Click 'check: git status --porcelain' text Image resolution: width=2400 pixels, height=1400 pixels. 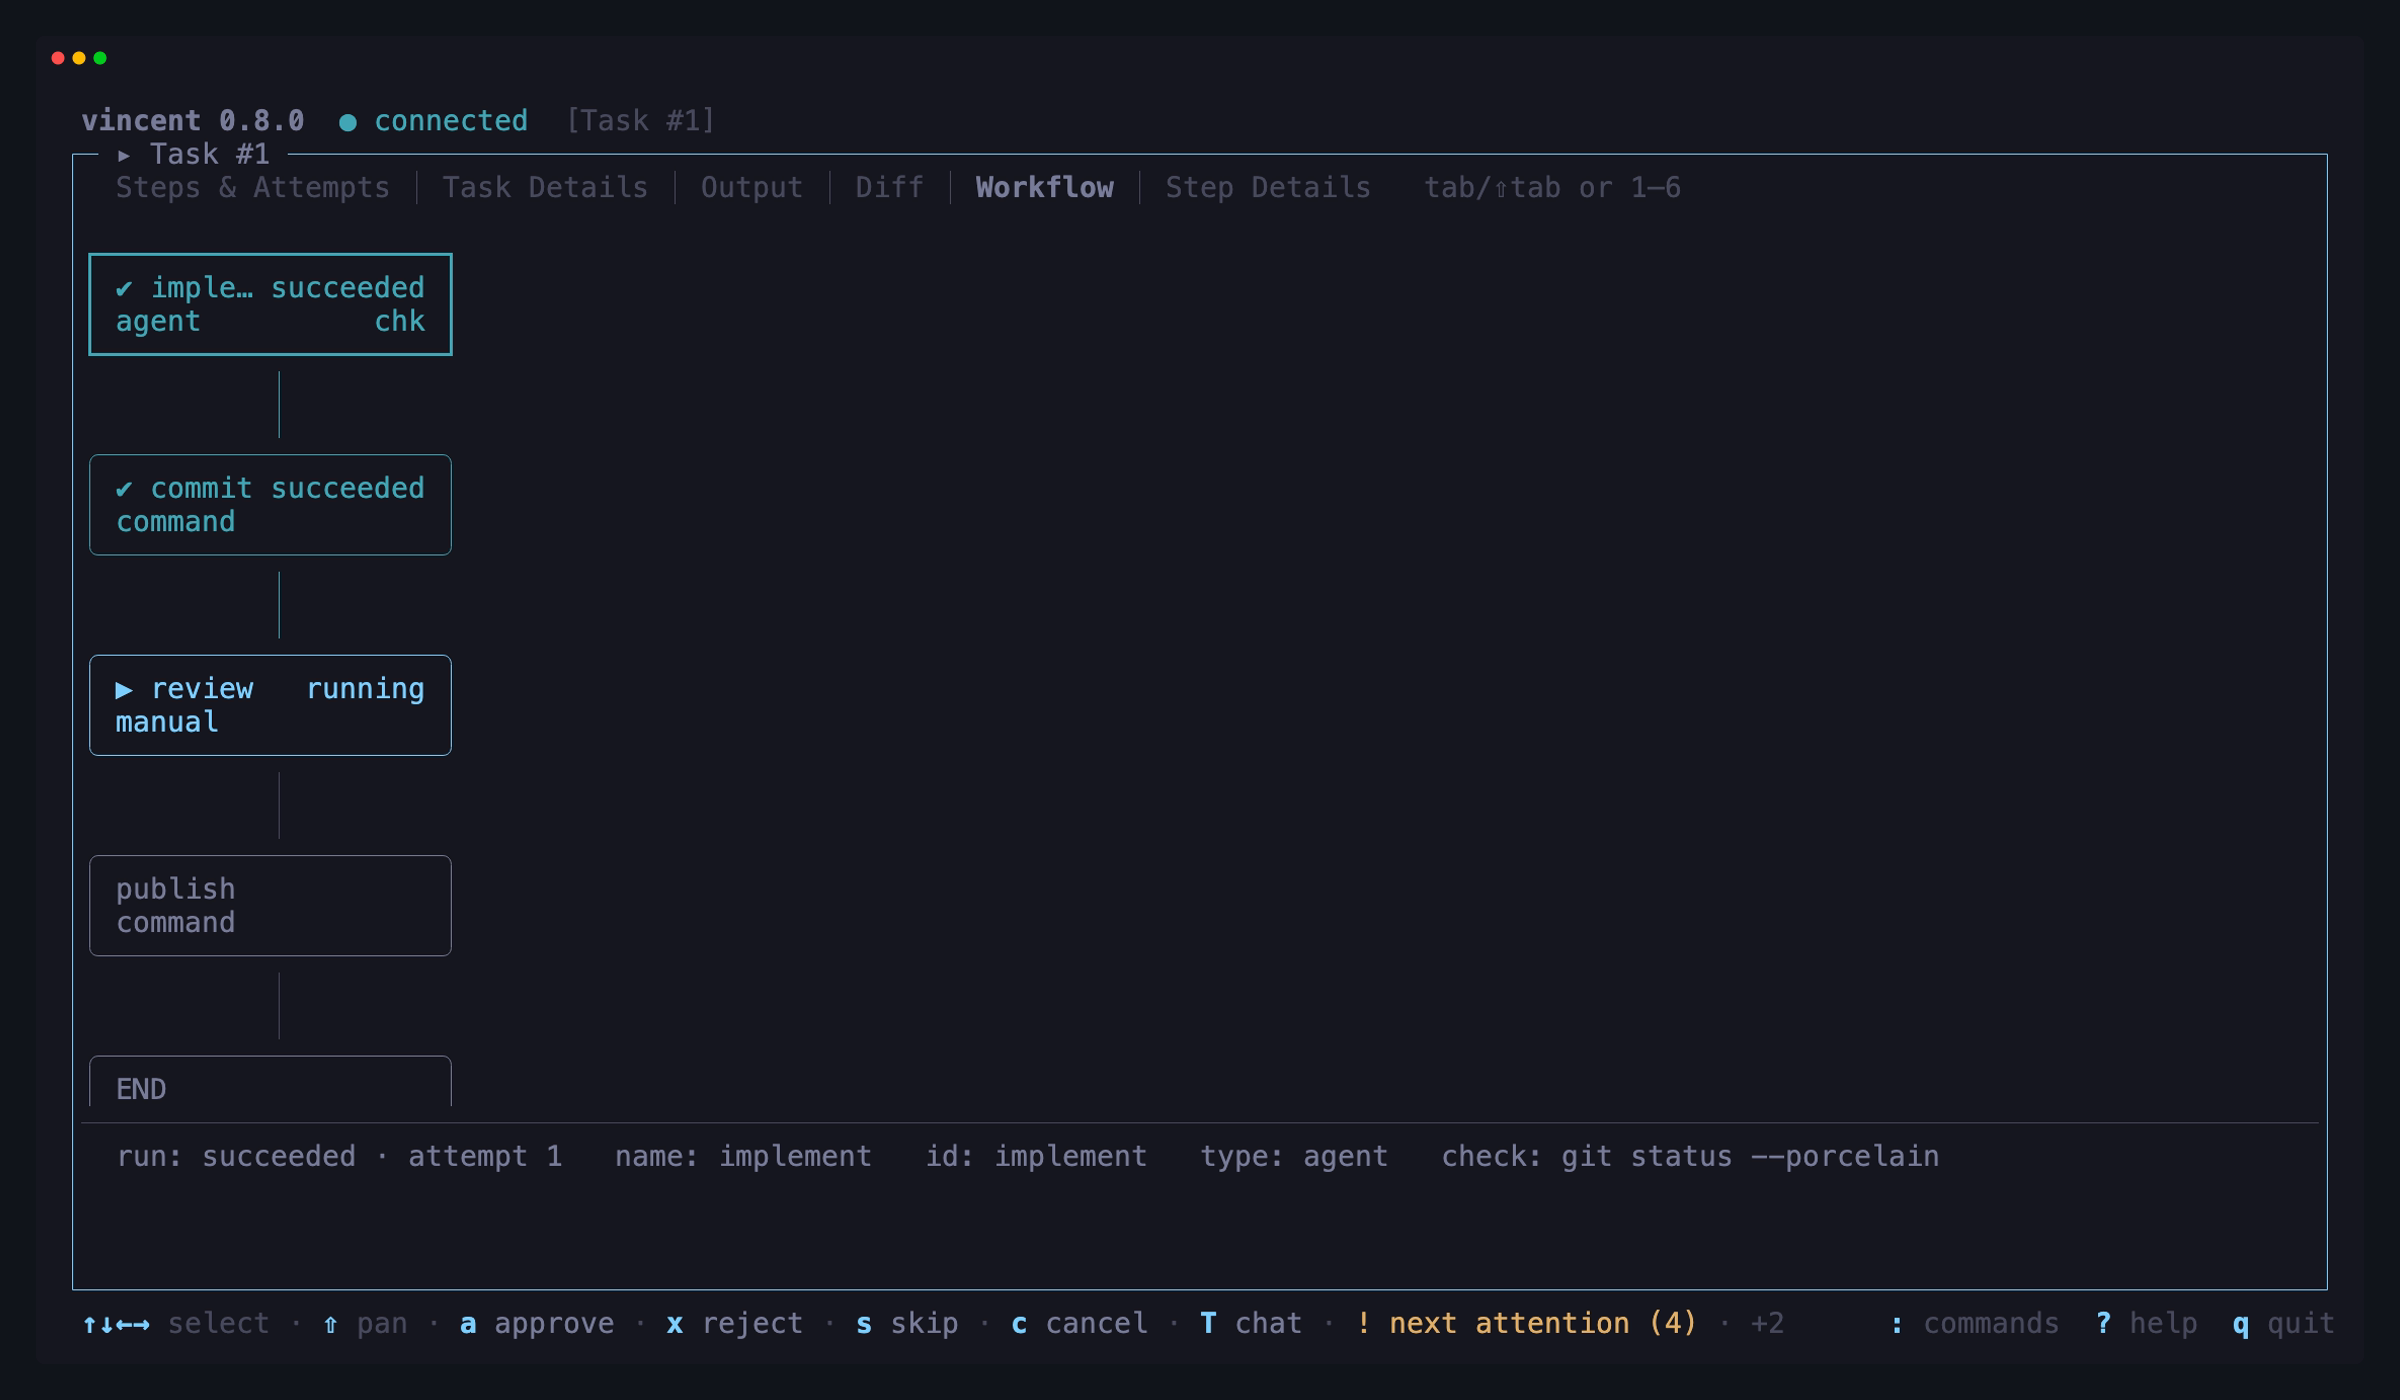[1690, 1157]
